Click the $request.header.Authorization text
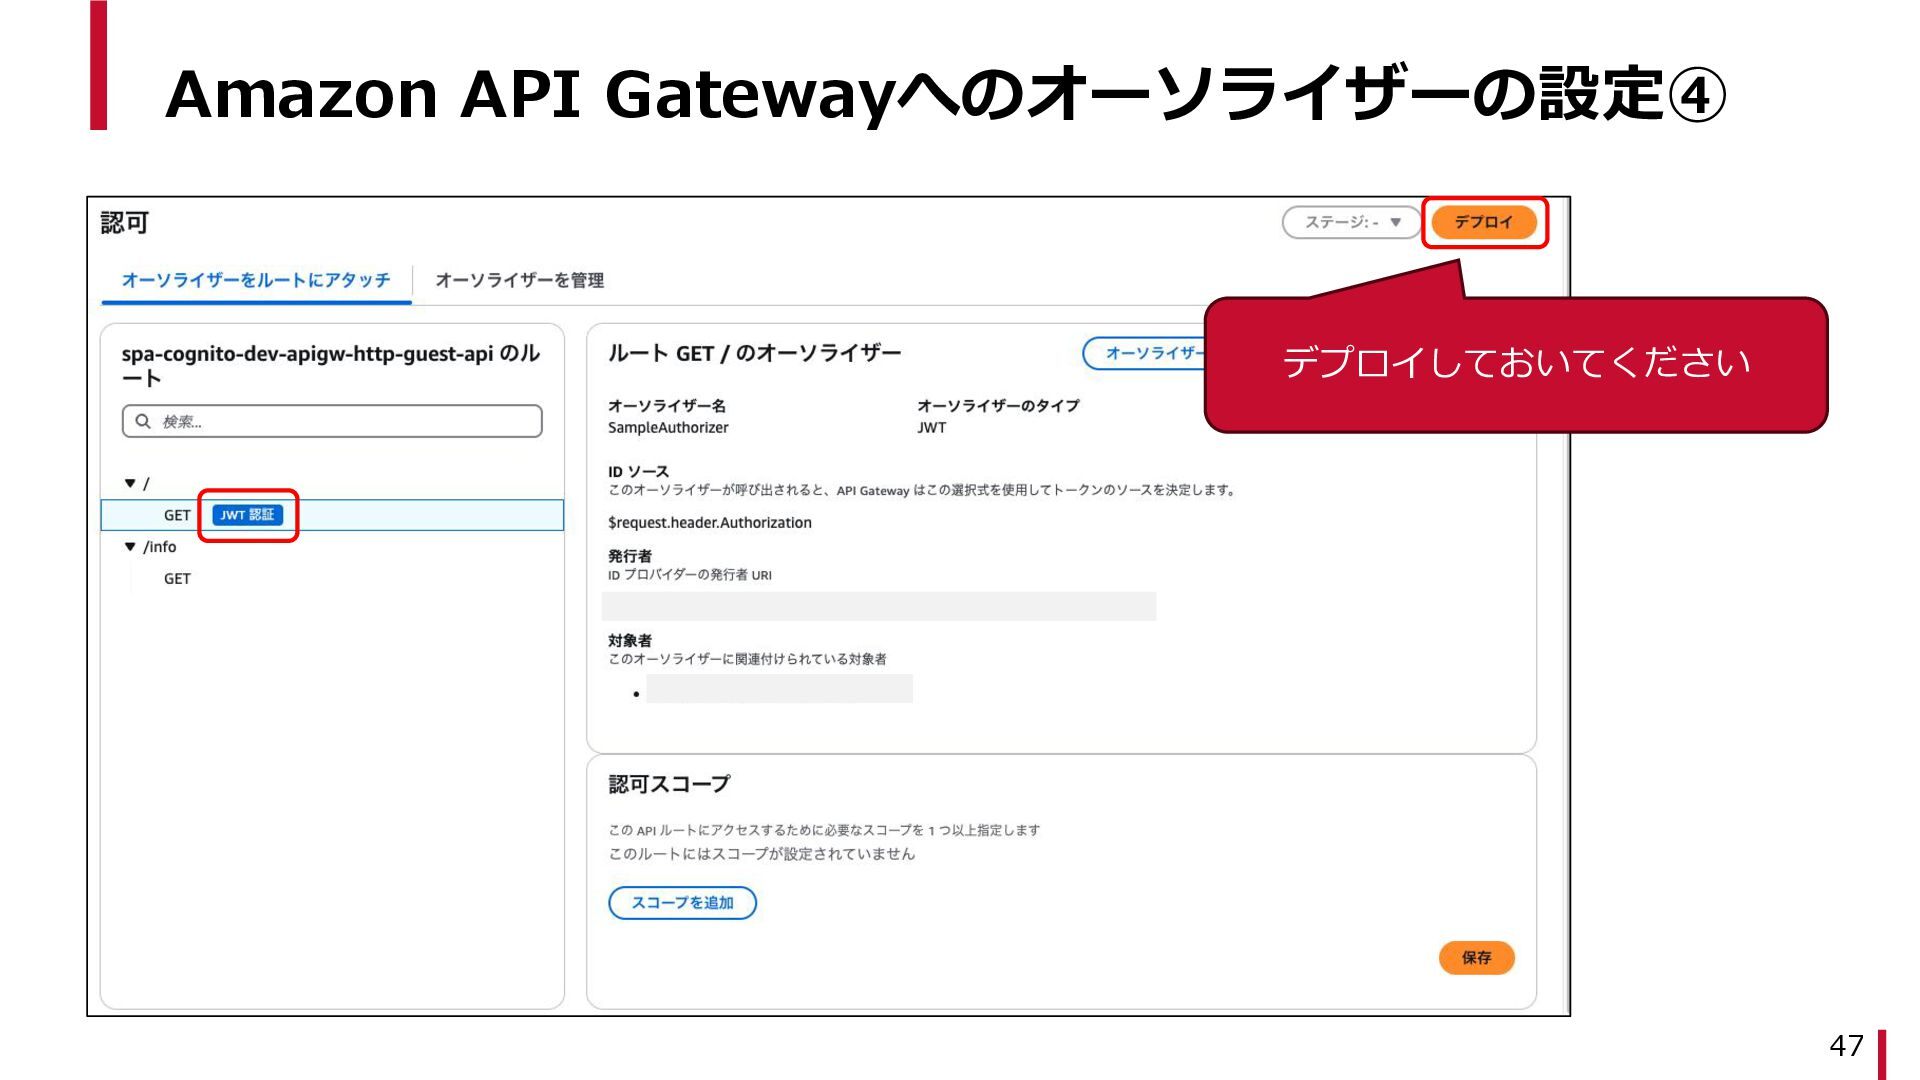 (709, 523)
